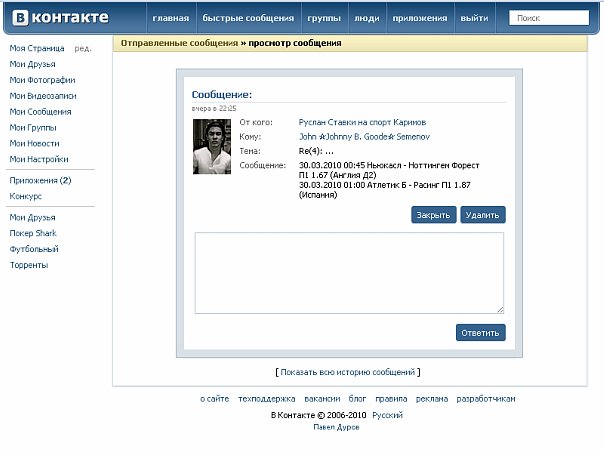Open быстрые сообщения in top menu

click(248, 18)
